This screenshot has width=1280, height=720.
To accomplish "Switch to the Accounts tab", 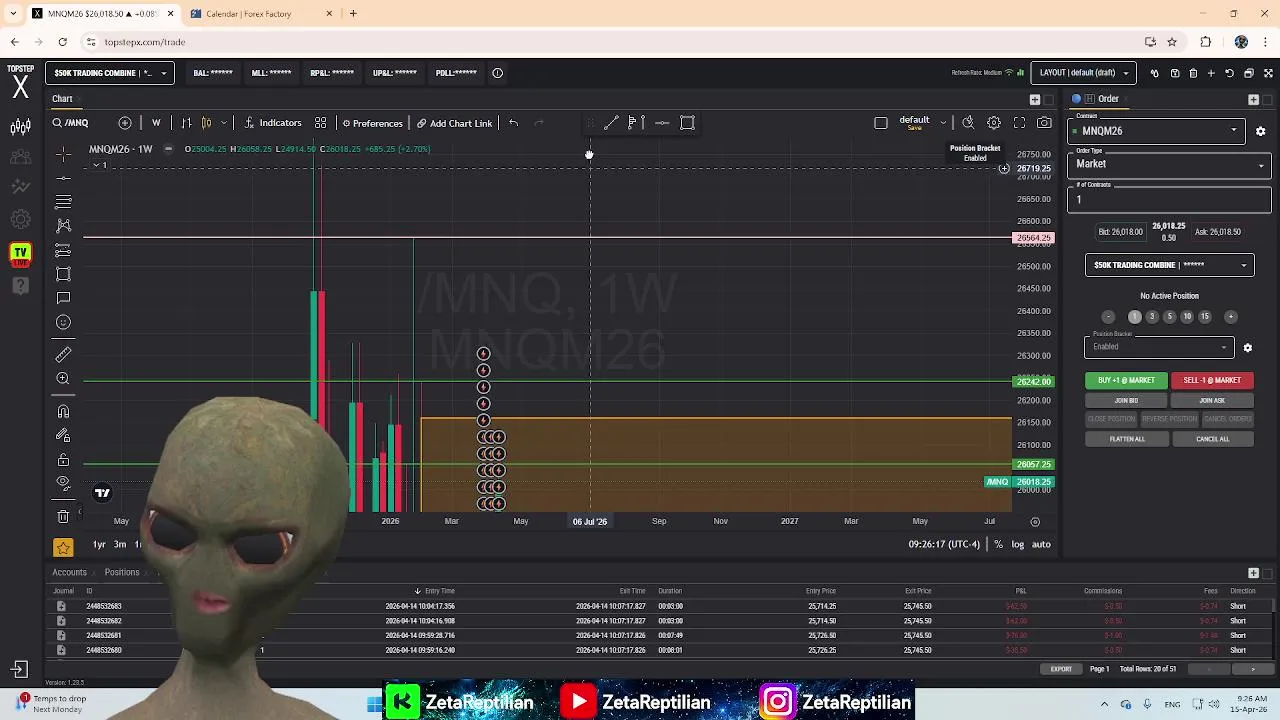I will pyautogui.click(x=69, y=573).
